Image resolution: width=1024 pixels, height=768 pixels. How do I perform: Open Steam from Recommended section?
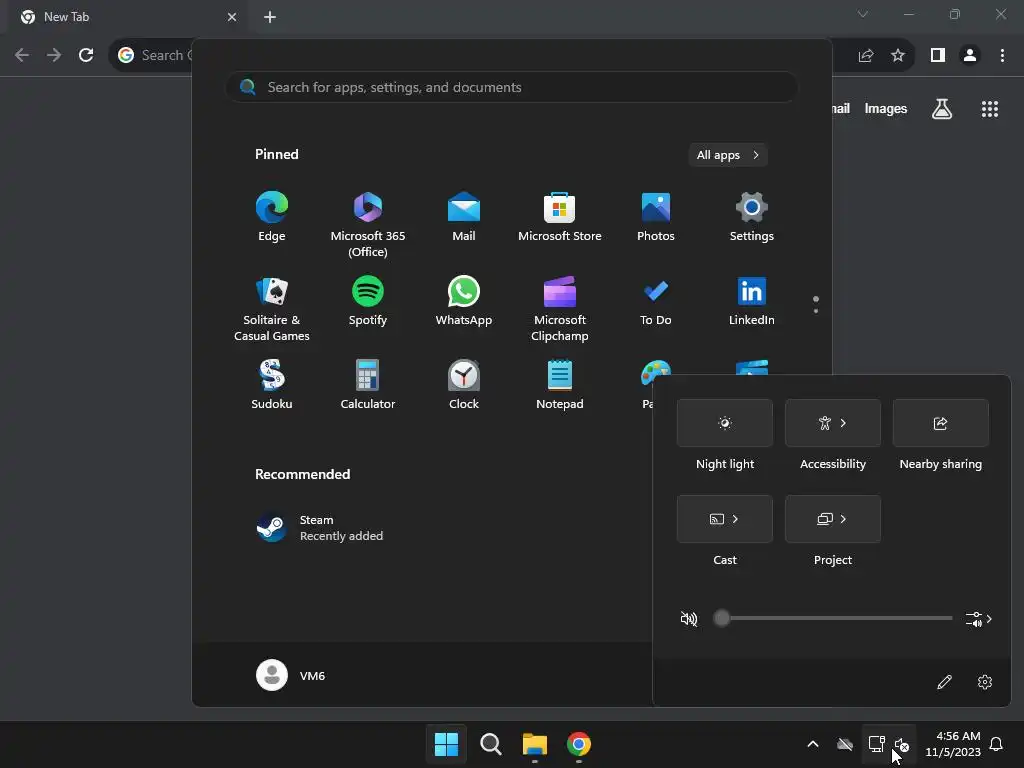click(x=320, y=528)
